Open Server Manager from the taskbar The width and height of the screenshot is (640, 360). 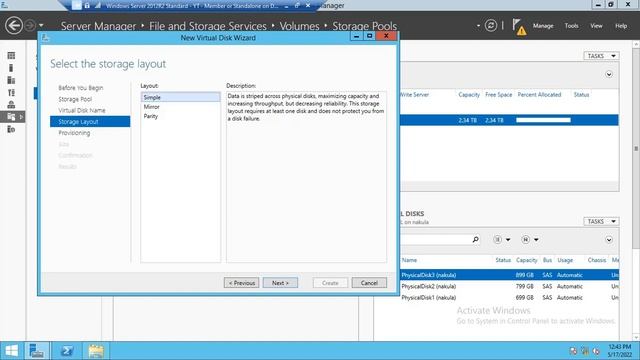(37, 351)
